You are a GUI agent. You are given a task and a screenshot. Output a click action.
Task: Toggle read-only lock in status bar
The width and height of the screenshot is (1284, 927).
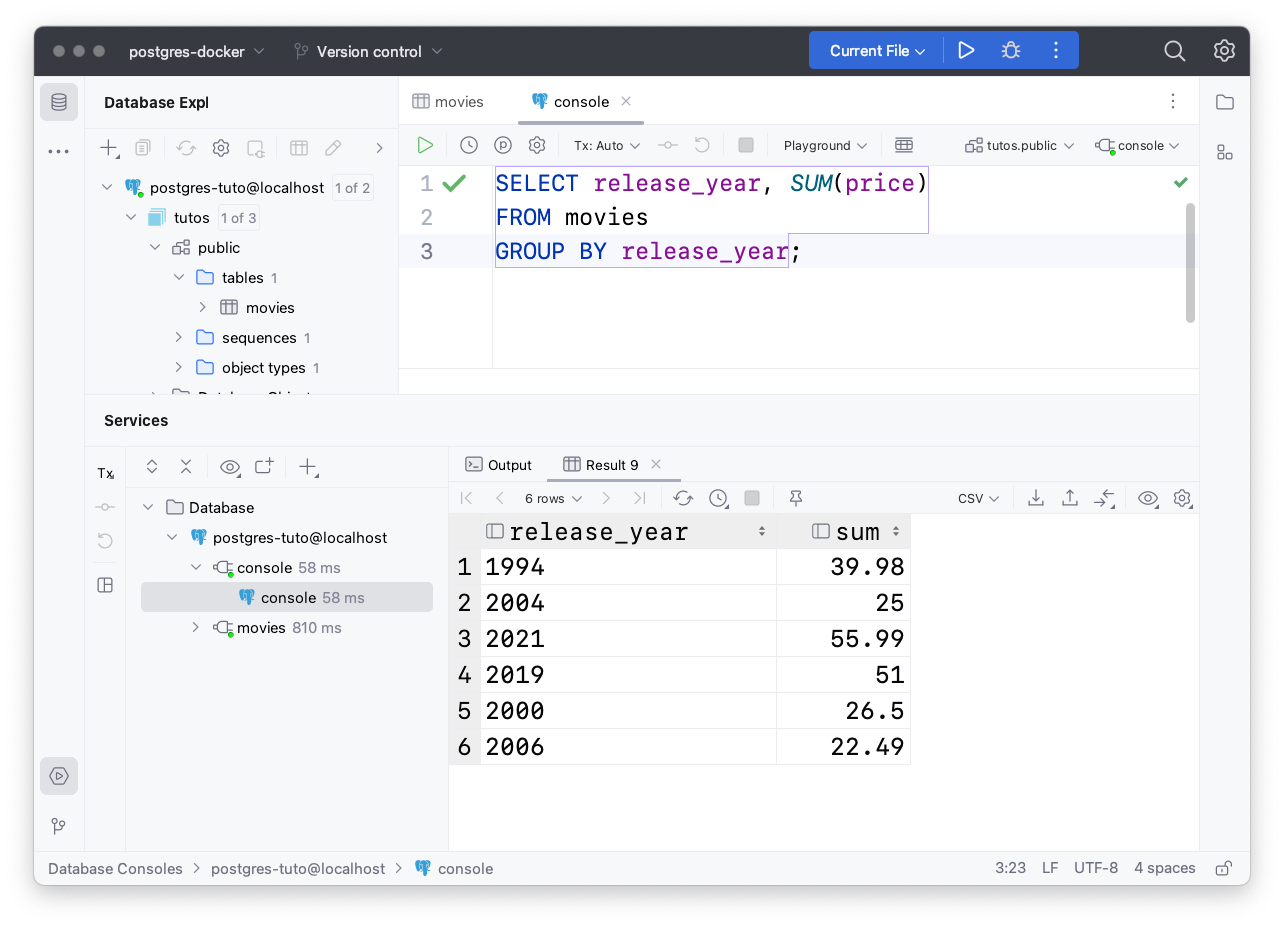(1222, 868)
